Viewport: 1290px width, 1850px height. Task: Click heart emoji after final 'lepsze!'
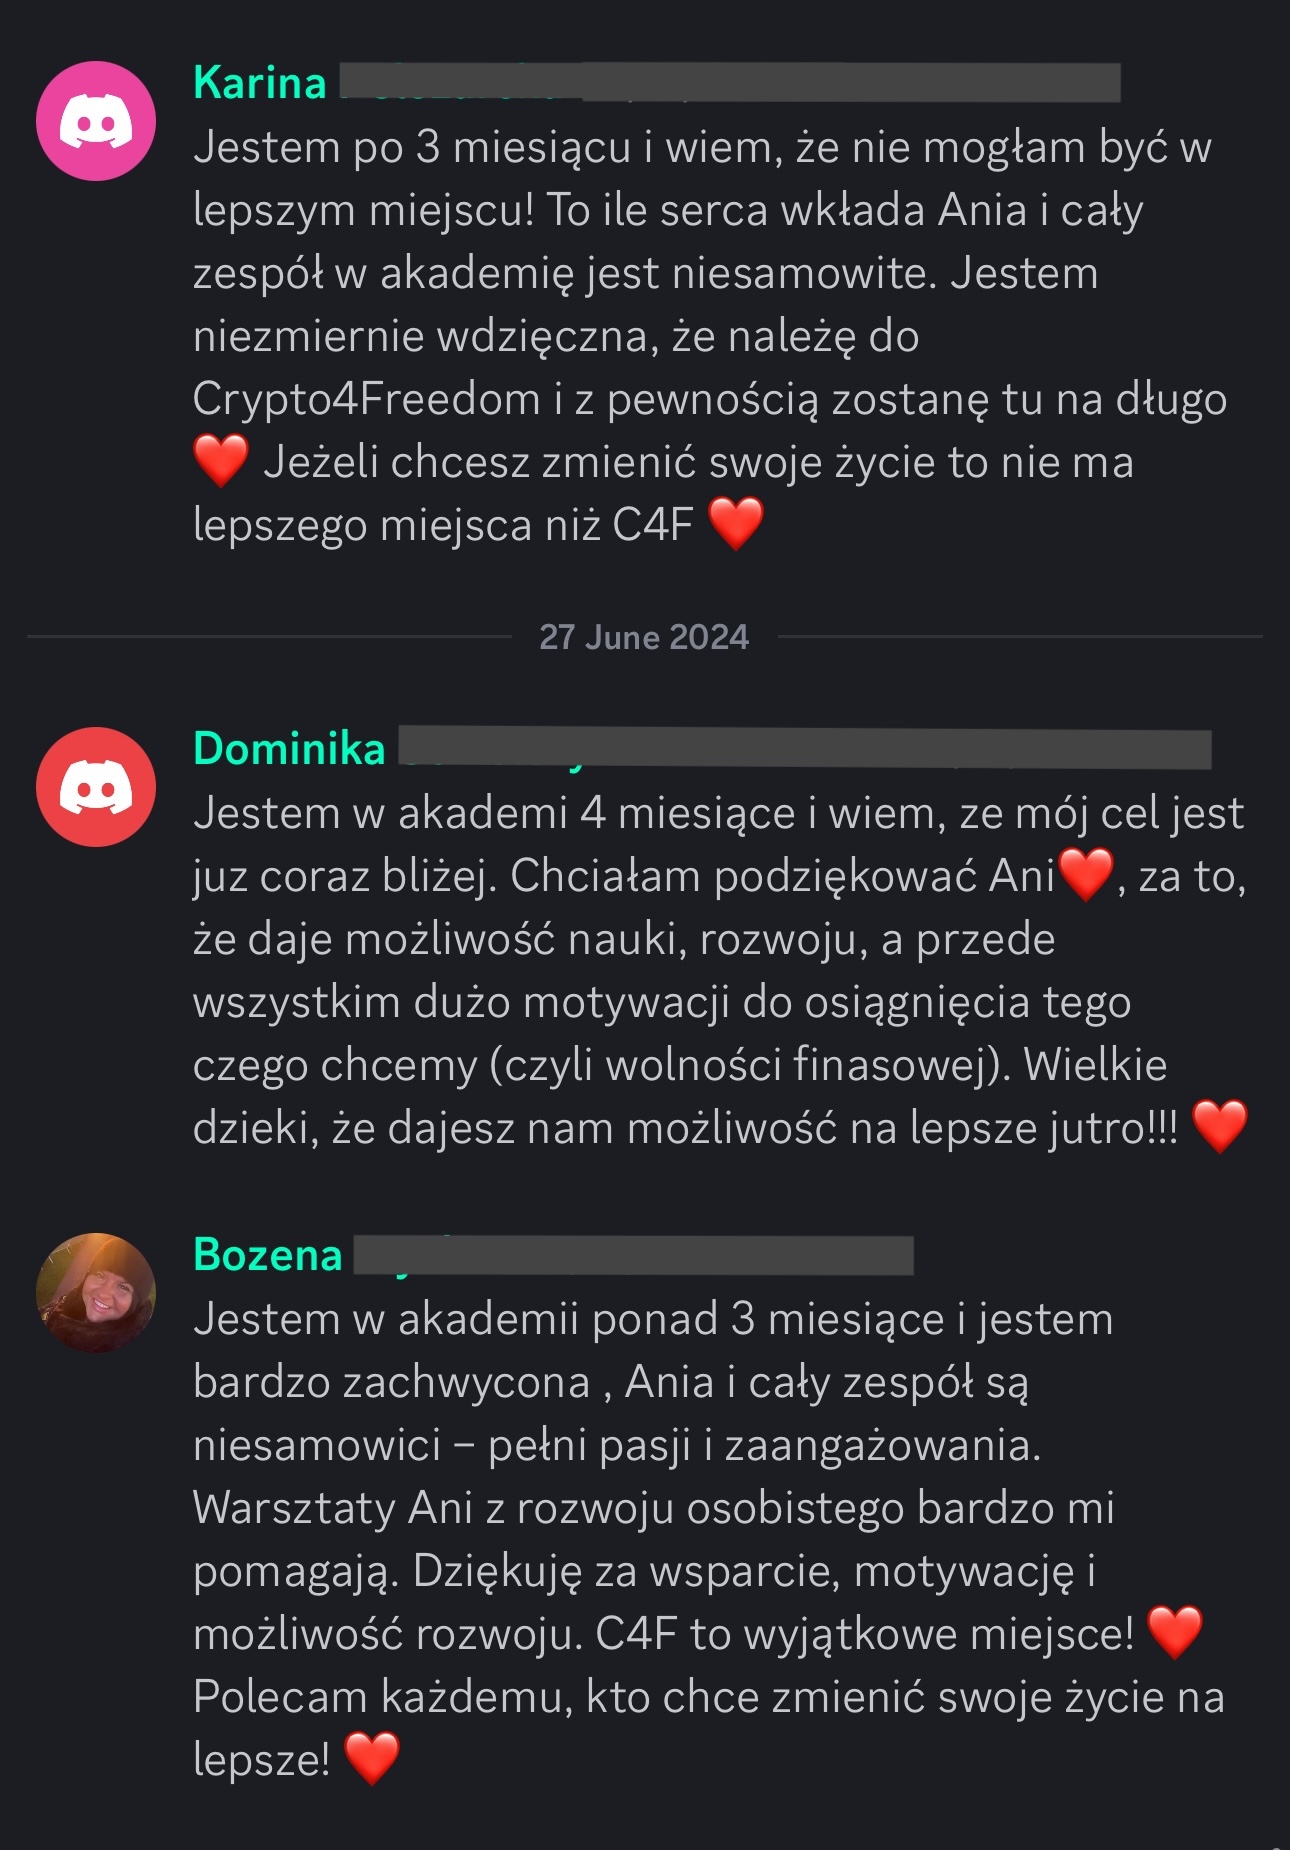click(372, 1759)
